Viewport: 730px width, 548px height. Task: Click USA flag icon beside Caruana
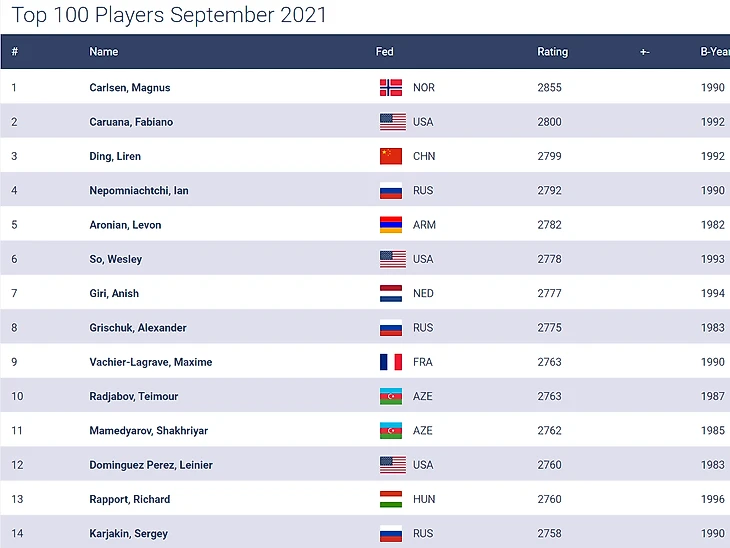pos(392,122)
